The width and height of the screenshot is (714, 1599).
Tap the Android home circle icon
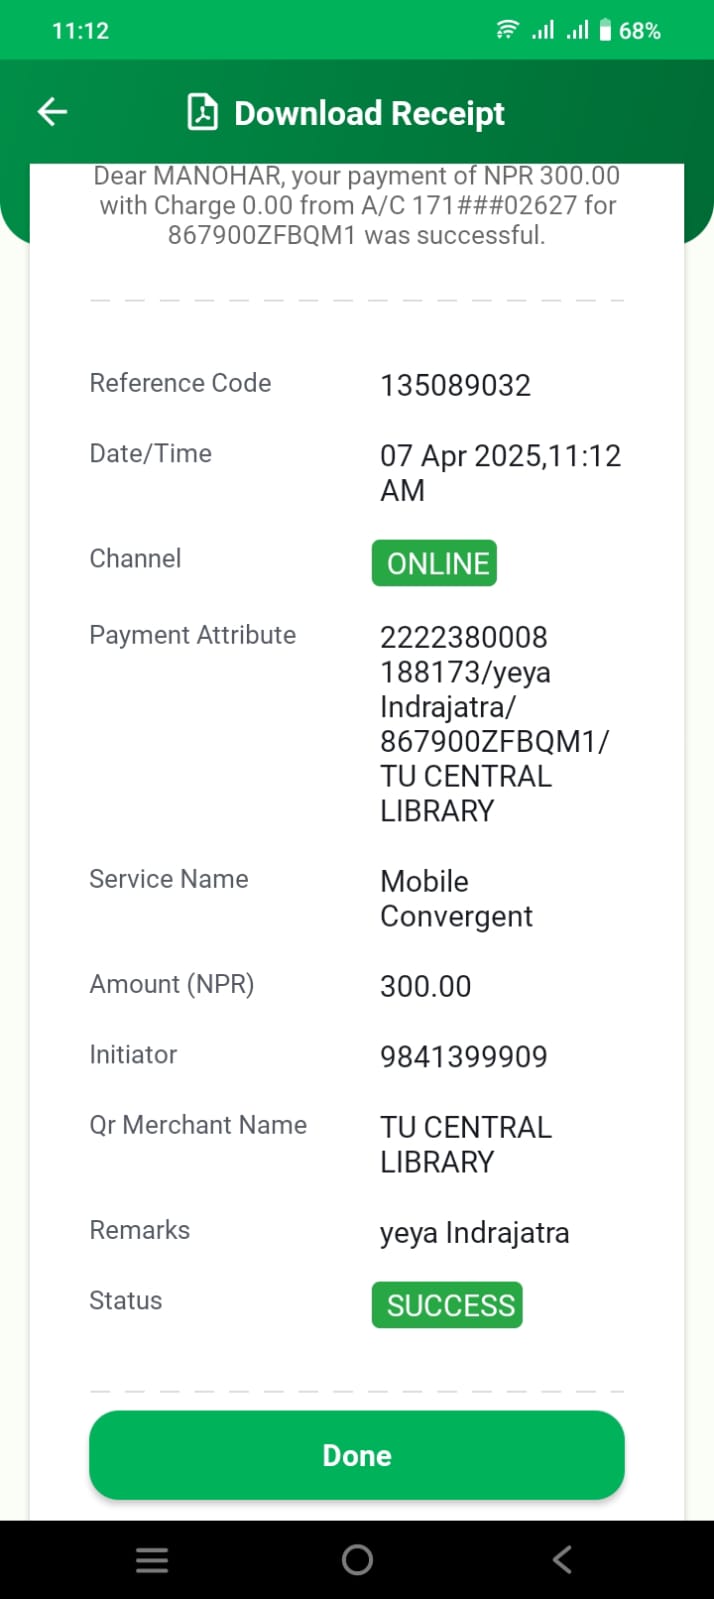357,1560
